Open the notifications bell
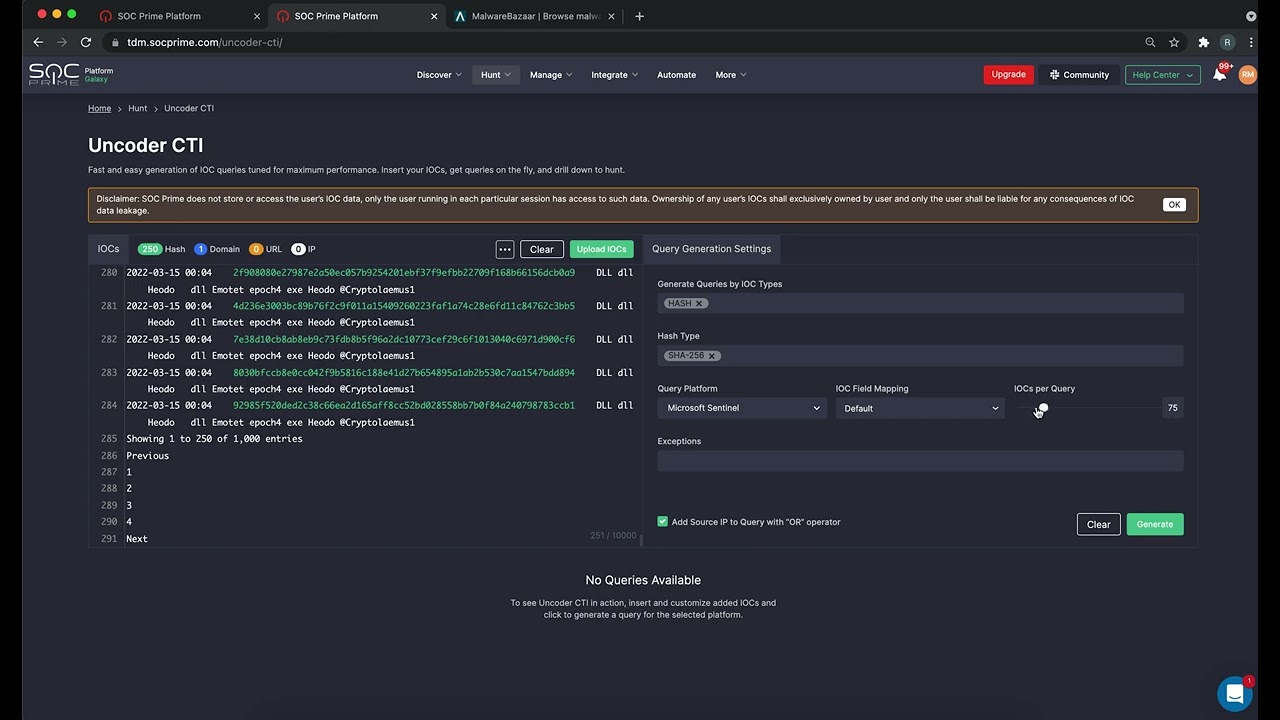Viewport: 1280px width, 720px height. pyautogui.click(x=1219, y=74)
